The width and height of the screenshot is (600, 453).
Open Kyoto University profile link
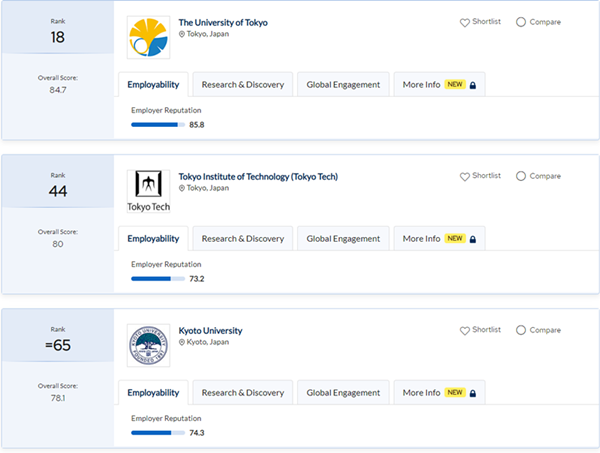(210, 331)
